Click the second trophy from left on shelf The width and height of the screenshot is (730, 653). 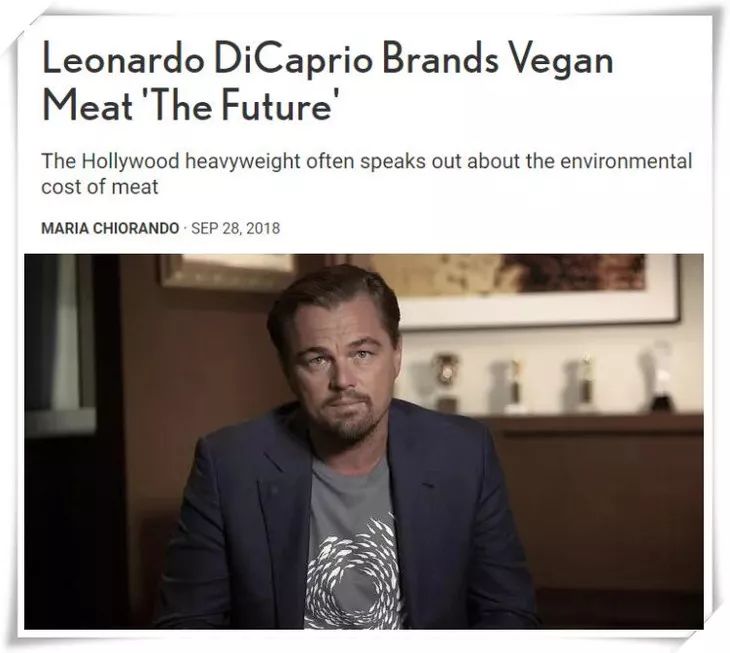click(x=509, y=386)
